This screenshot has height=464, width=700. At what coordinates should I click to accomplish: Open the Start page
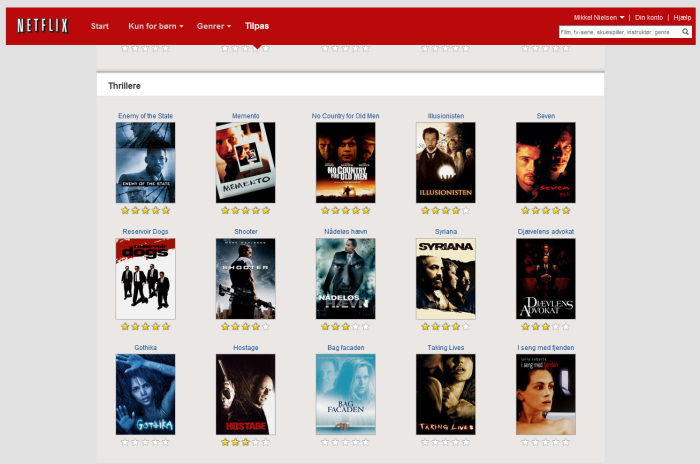[100, 26]
